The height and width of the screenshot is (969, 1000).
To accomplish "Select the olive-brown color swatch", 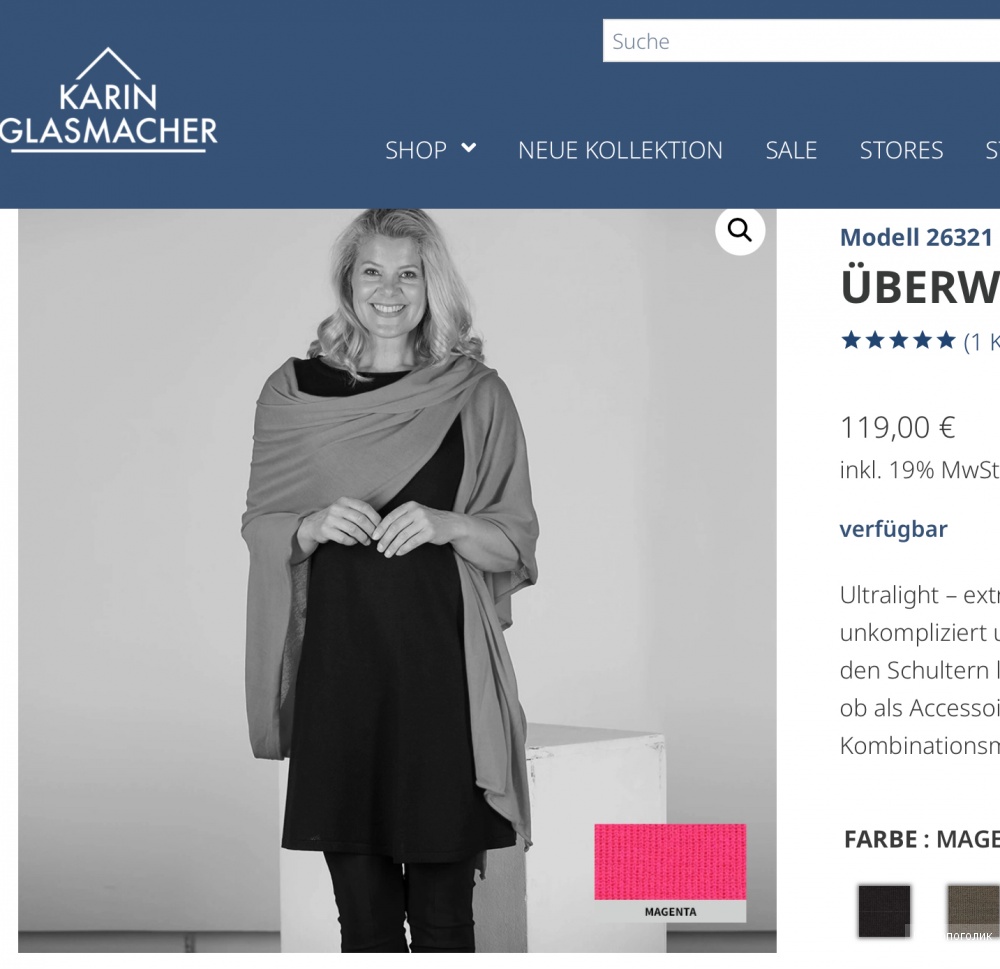I will 973,910.
